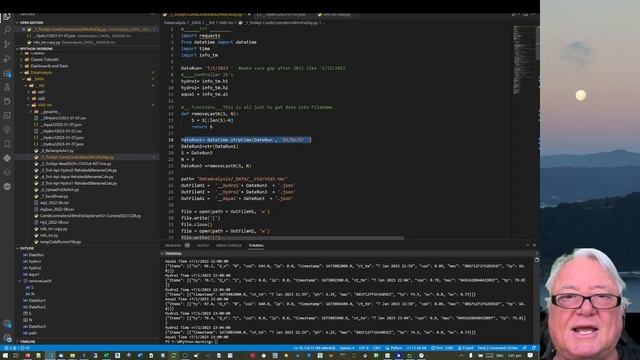Image resolution: width=640 pixels, height=360 pixels.
Task: Click the CRLF line ending in status bar
Action: 377,348
